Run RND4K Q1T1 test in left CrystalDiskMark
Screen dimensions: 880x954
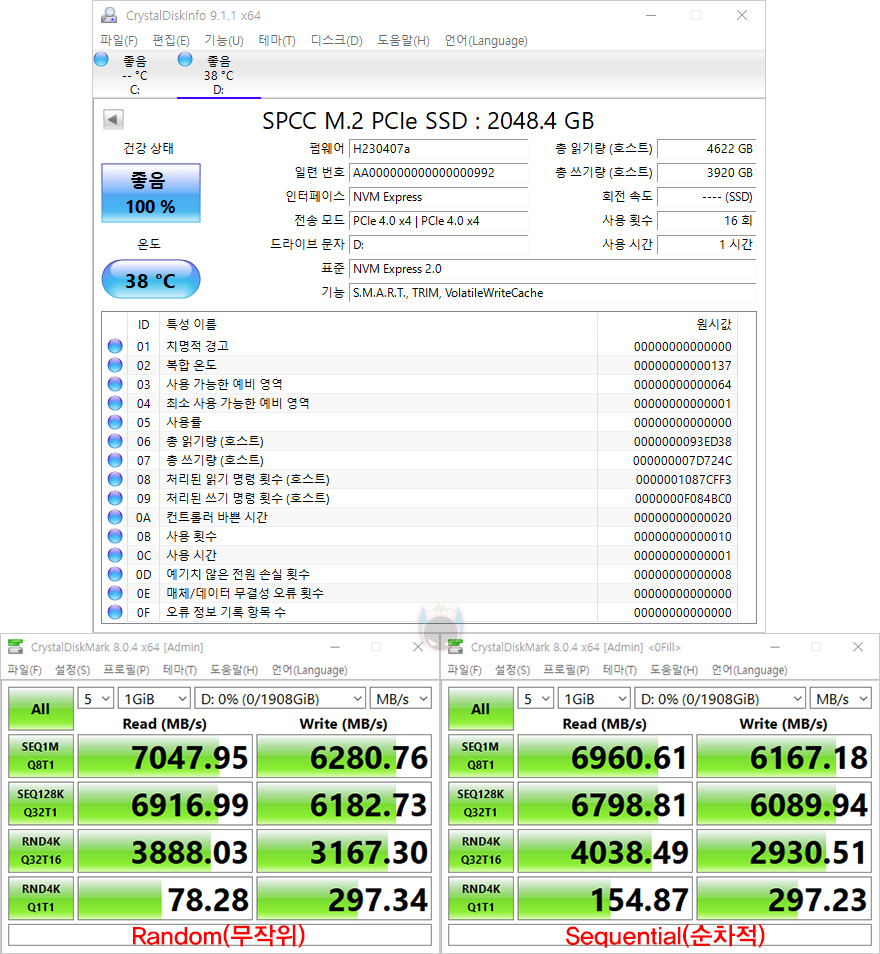pyautogui.click(x=41, y=899)
